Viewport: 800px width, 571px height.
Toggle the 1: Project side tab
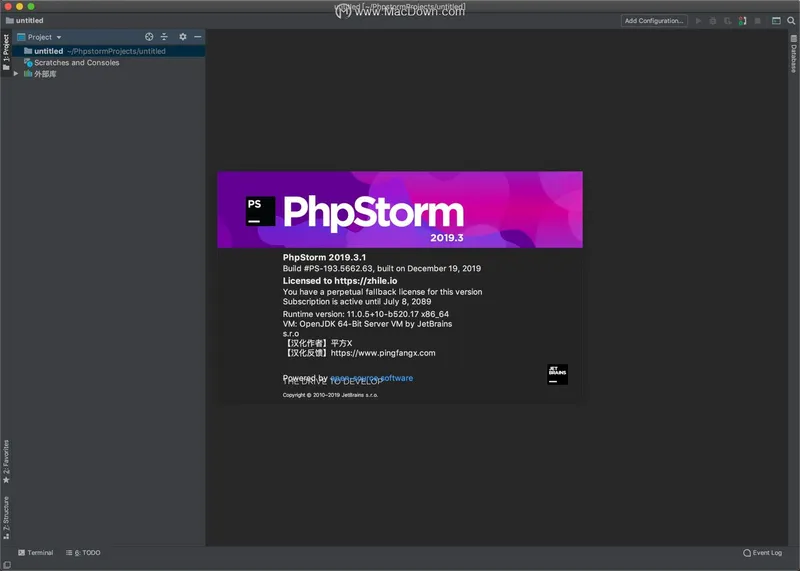point(6,52)
